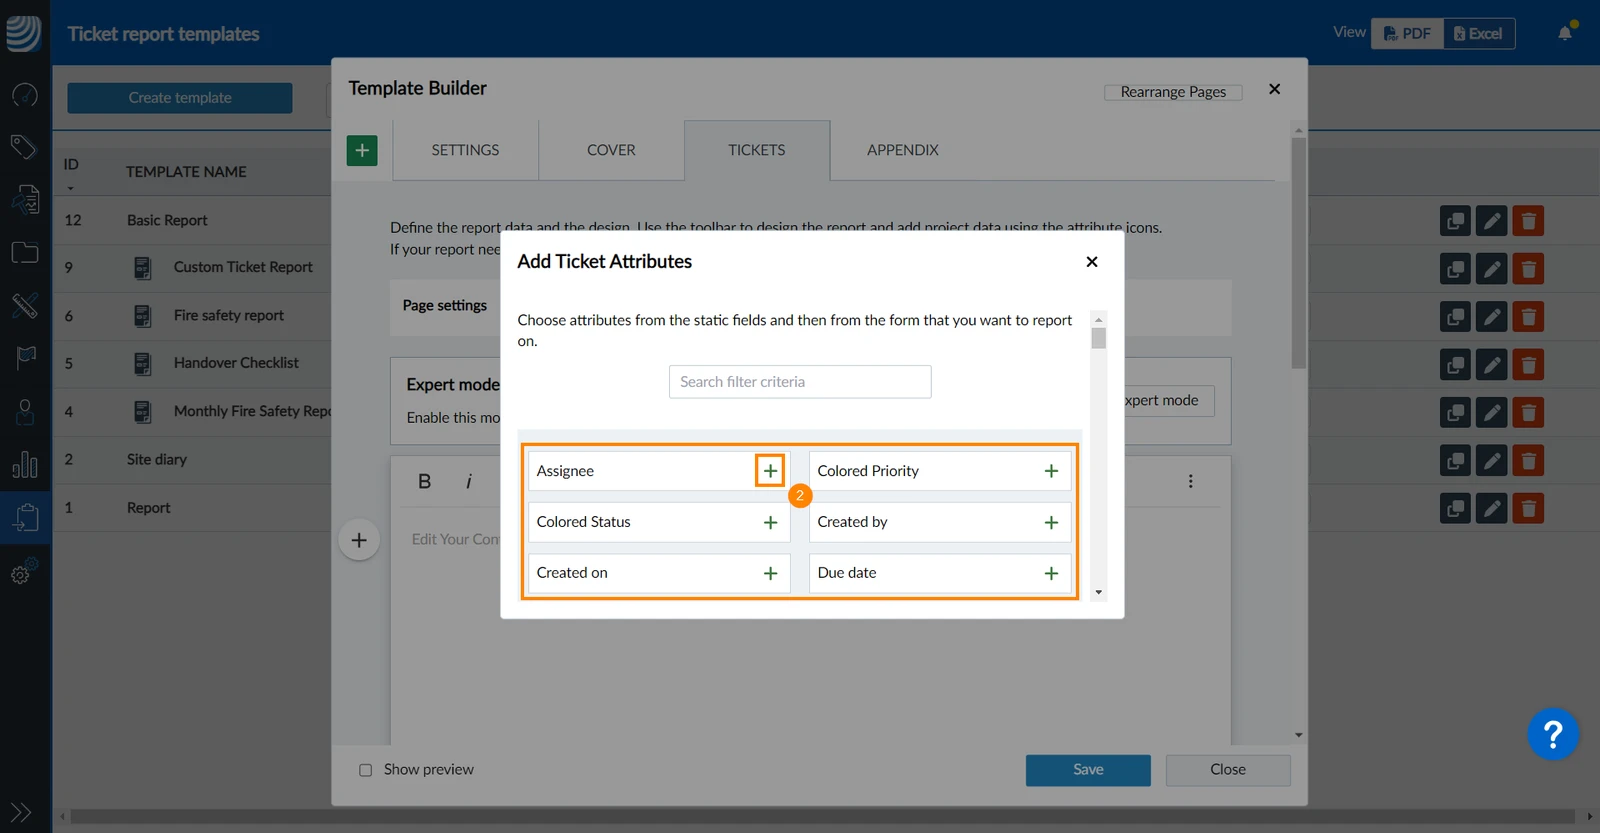Screen dimensions: 1600x833
Task: Expand the sidebar with double chevron
Action: (21, 812)
